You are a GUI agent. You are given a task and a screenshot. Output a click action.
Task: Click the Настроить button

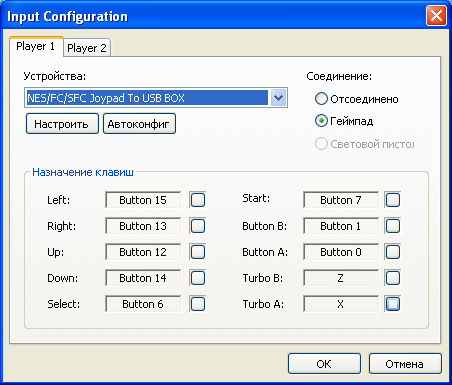coord(62,124)
